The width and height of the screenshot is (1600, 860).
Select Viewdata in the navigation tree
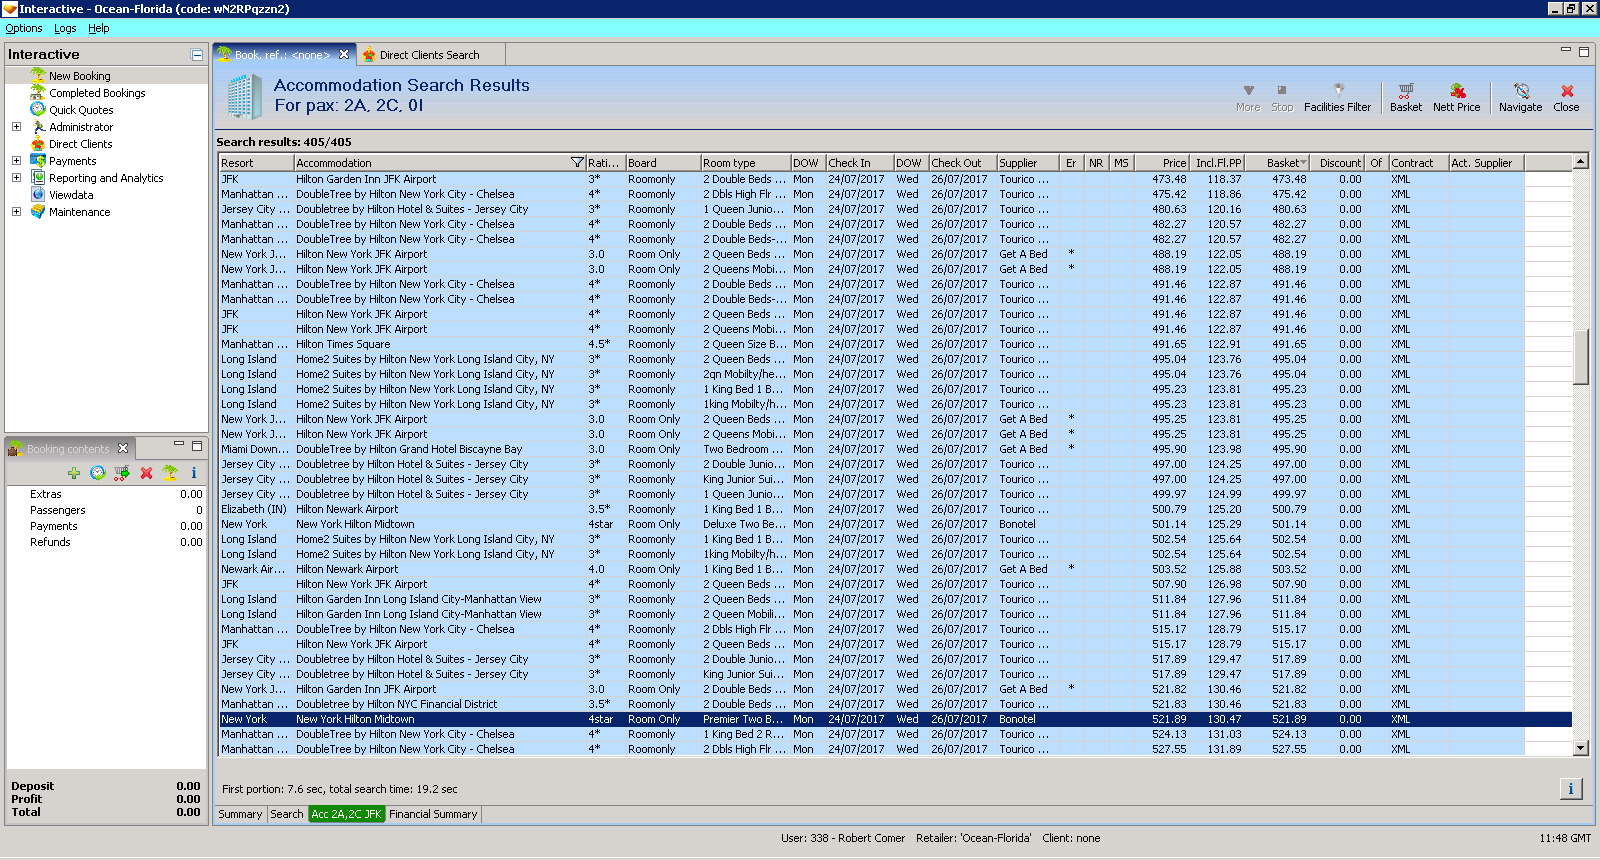coord(71,195)
